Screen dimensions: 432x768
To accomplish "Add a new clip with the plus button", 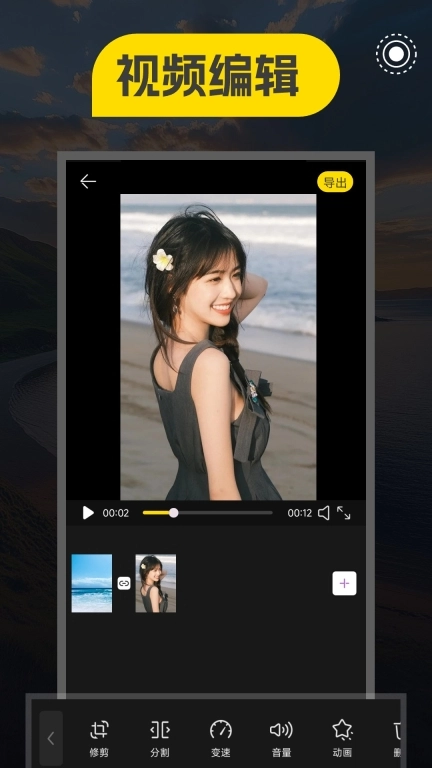I will (x=344, y=583).
